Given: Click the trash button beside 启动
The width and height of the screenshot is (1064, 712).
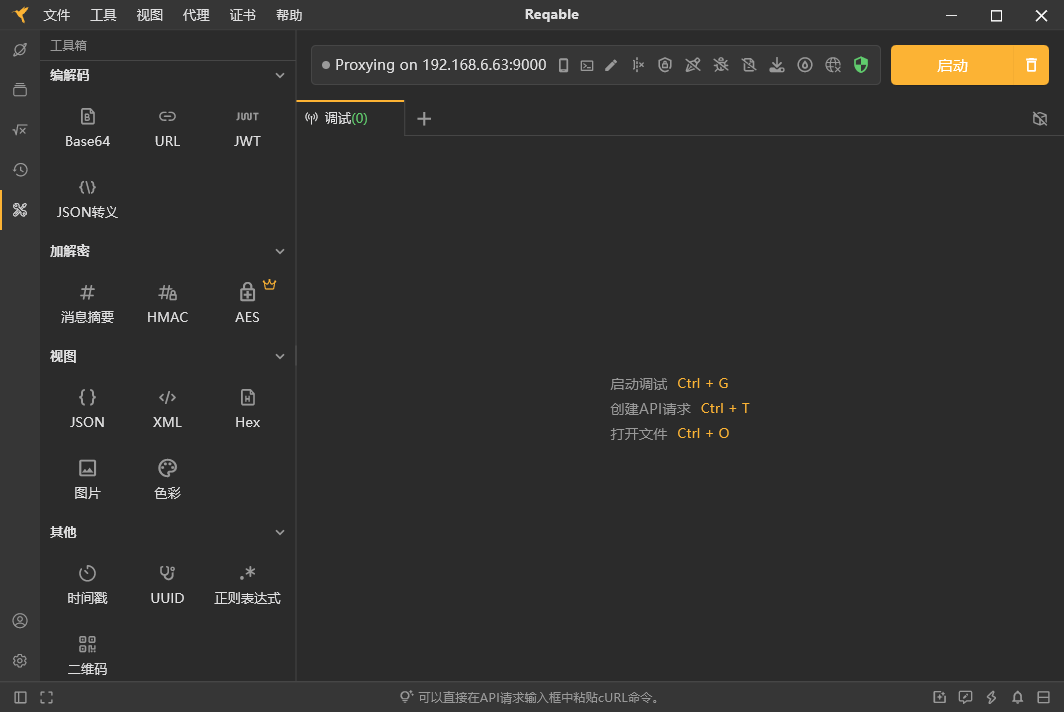Looking at the screenshot, I should pos(1031,65).
